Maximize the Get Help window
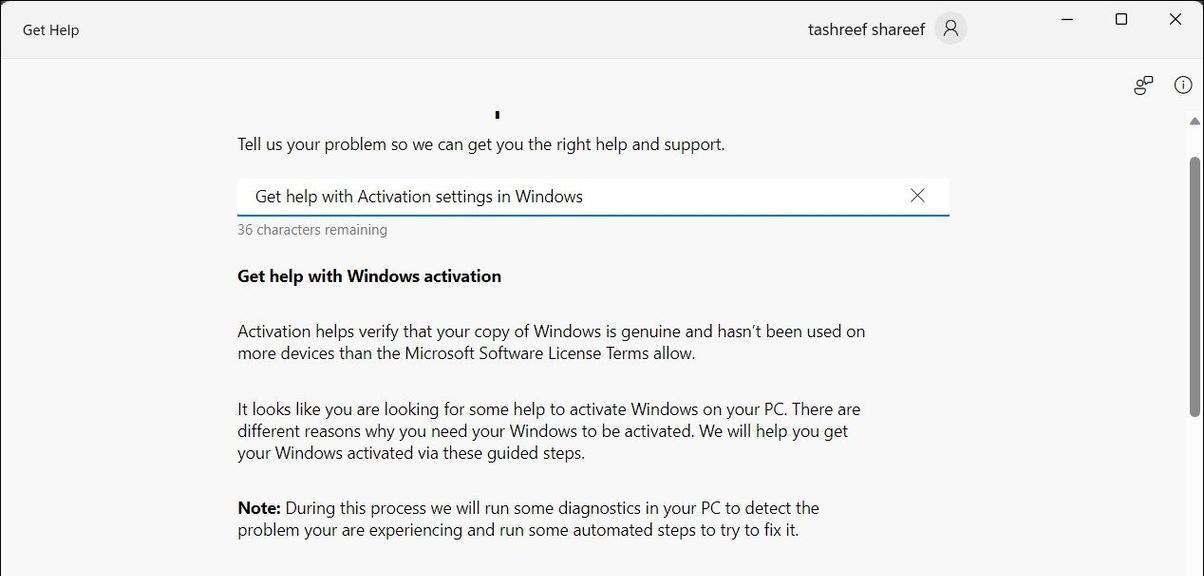This screenshot has height=576, width=1204. [x=1121, y=19]
